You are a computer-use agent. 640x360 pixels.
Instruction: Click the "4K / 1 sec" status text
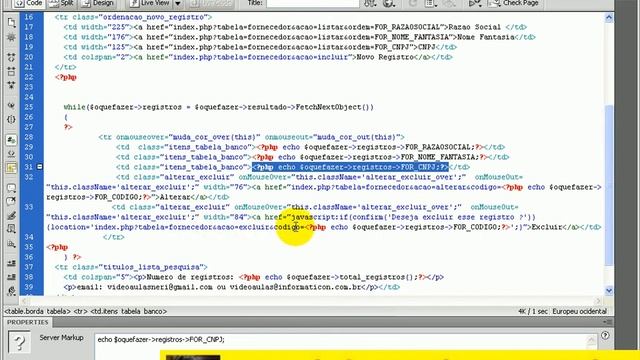(533, 311)
